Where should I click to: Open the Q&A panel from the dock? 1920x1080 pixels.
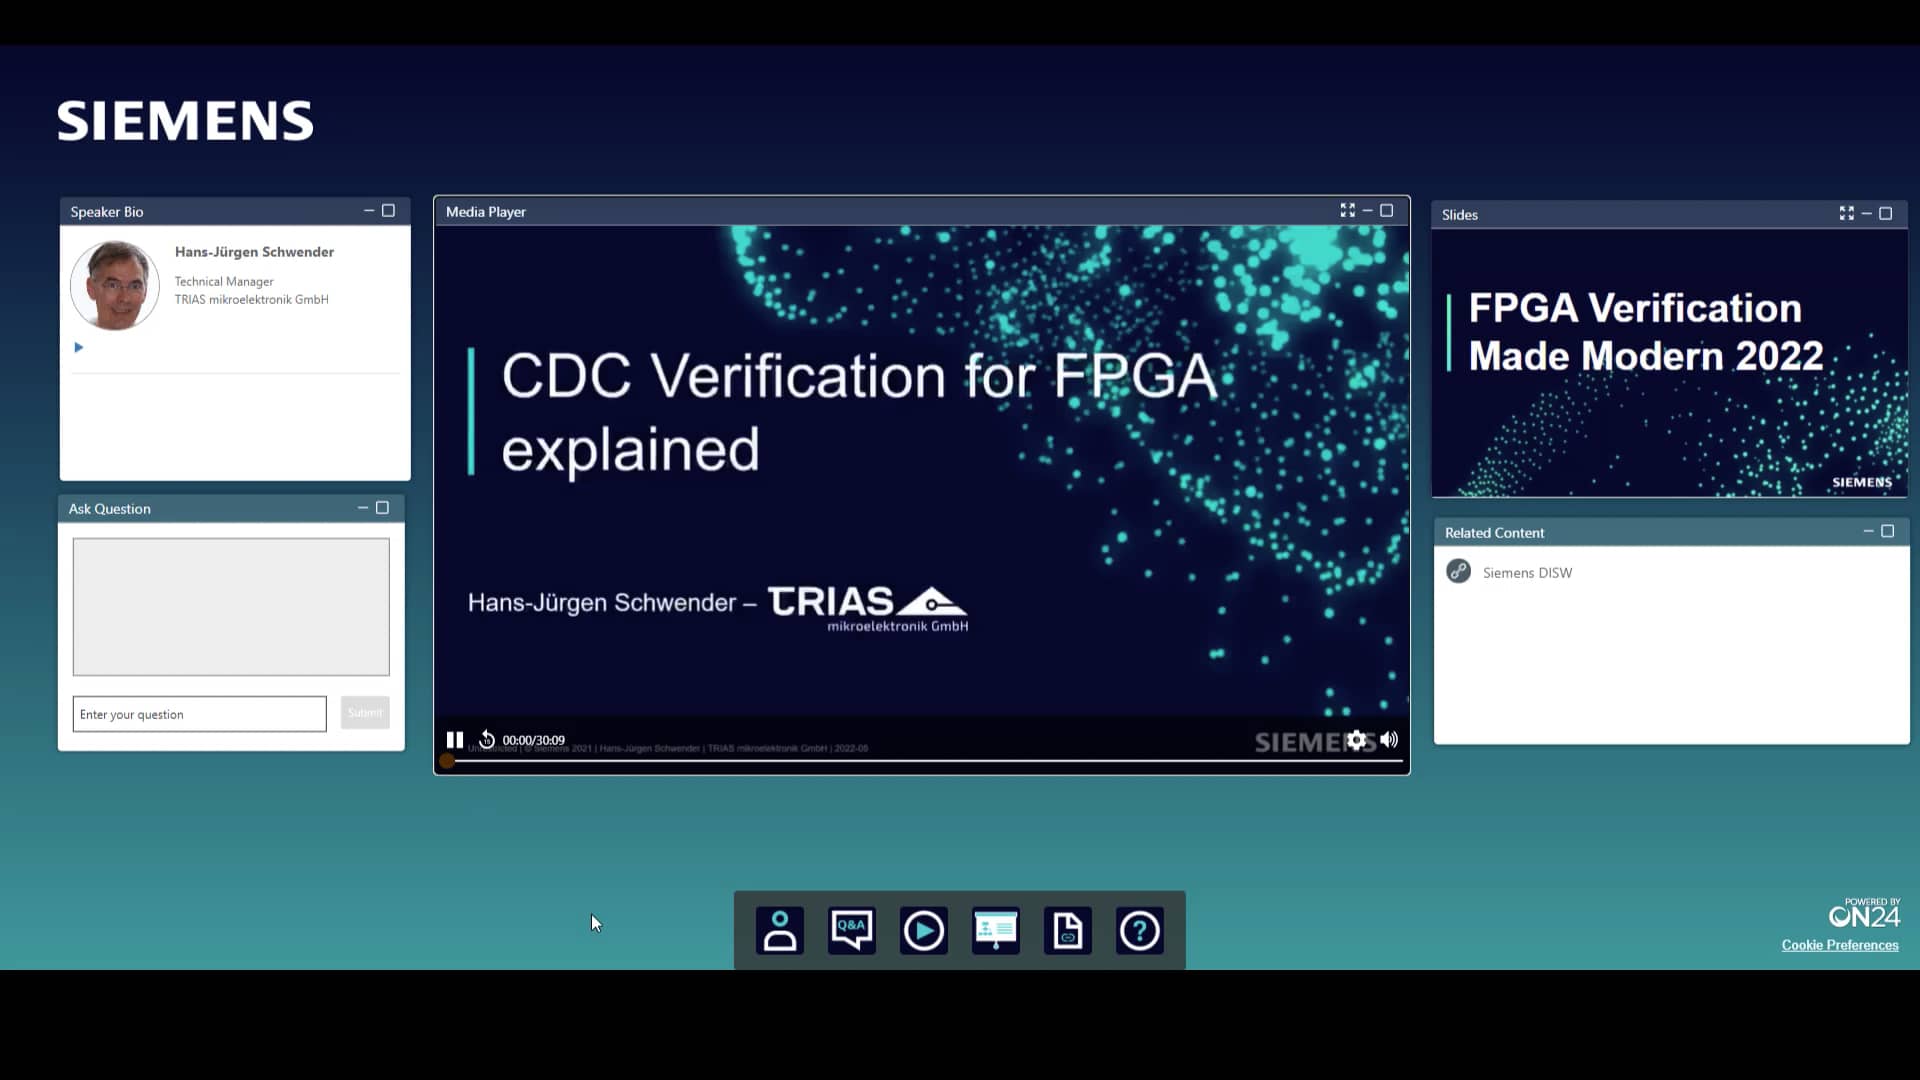(x=851, y=930)
